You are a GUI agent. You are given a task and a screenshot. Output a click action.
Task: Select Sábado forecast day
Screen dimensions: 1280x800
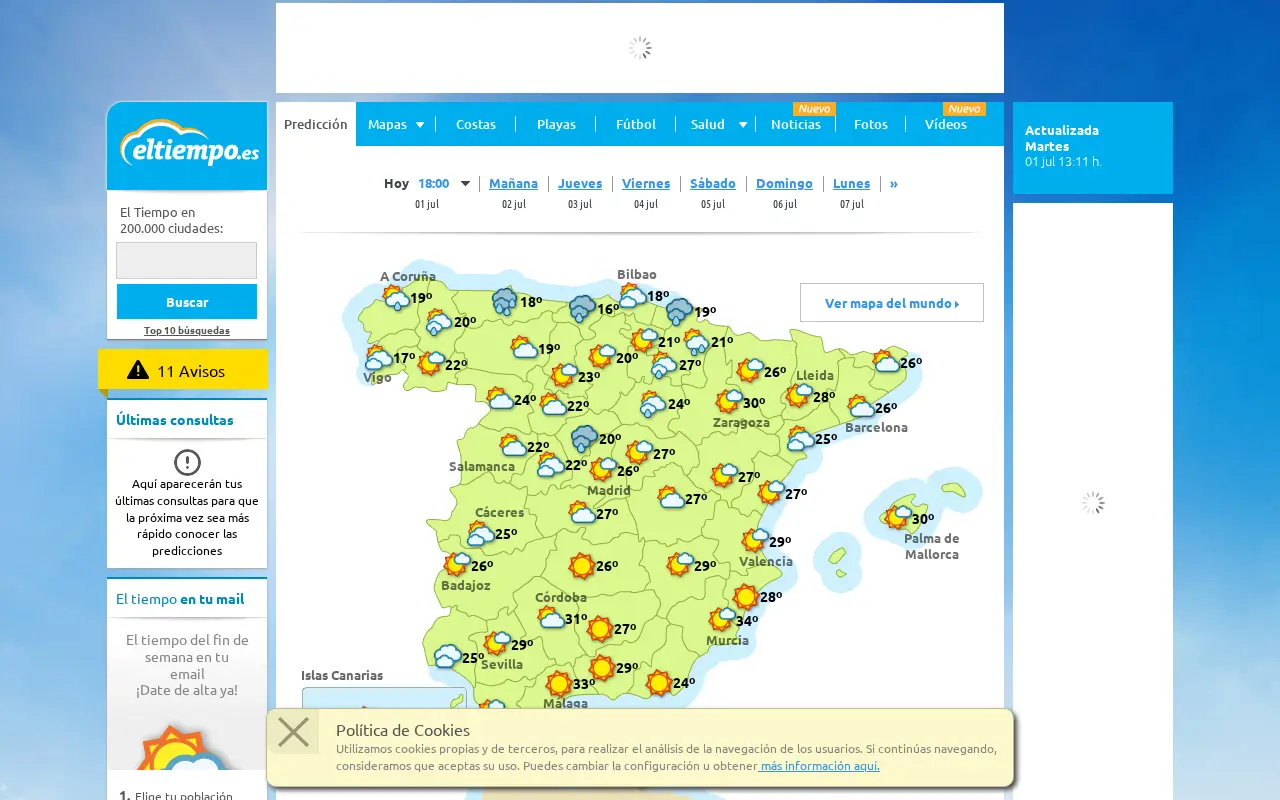(x=713, y=183)
